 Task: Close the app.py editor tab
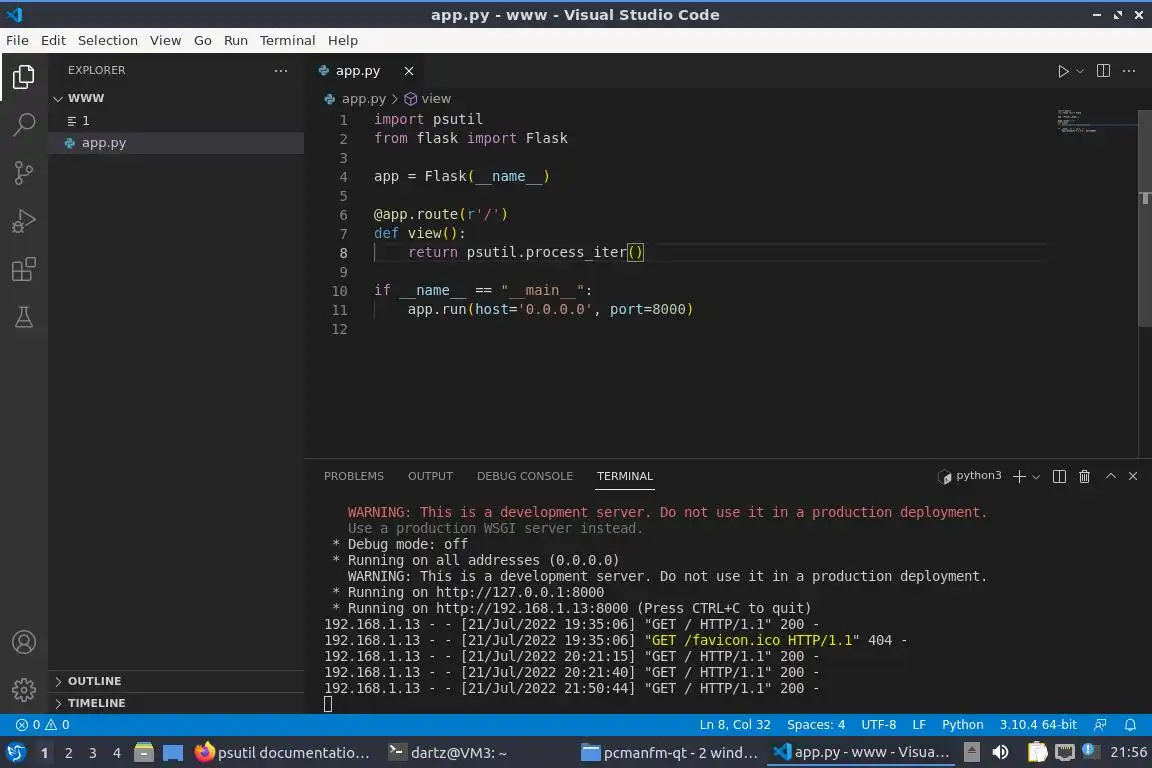pos(408,71)
